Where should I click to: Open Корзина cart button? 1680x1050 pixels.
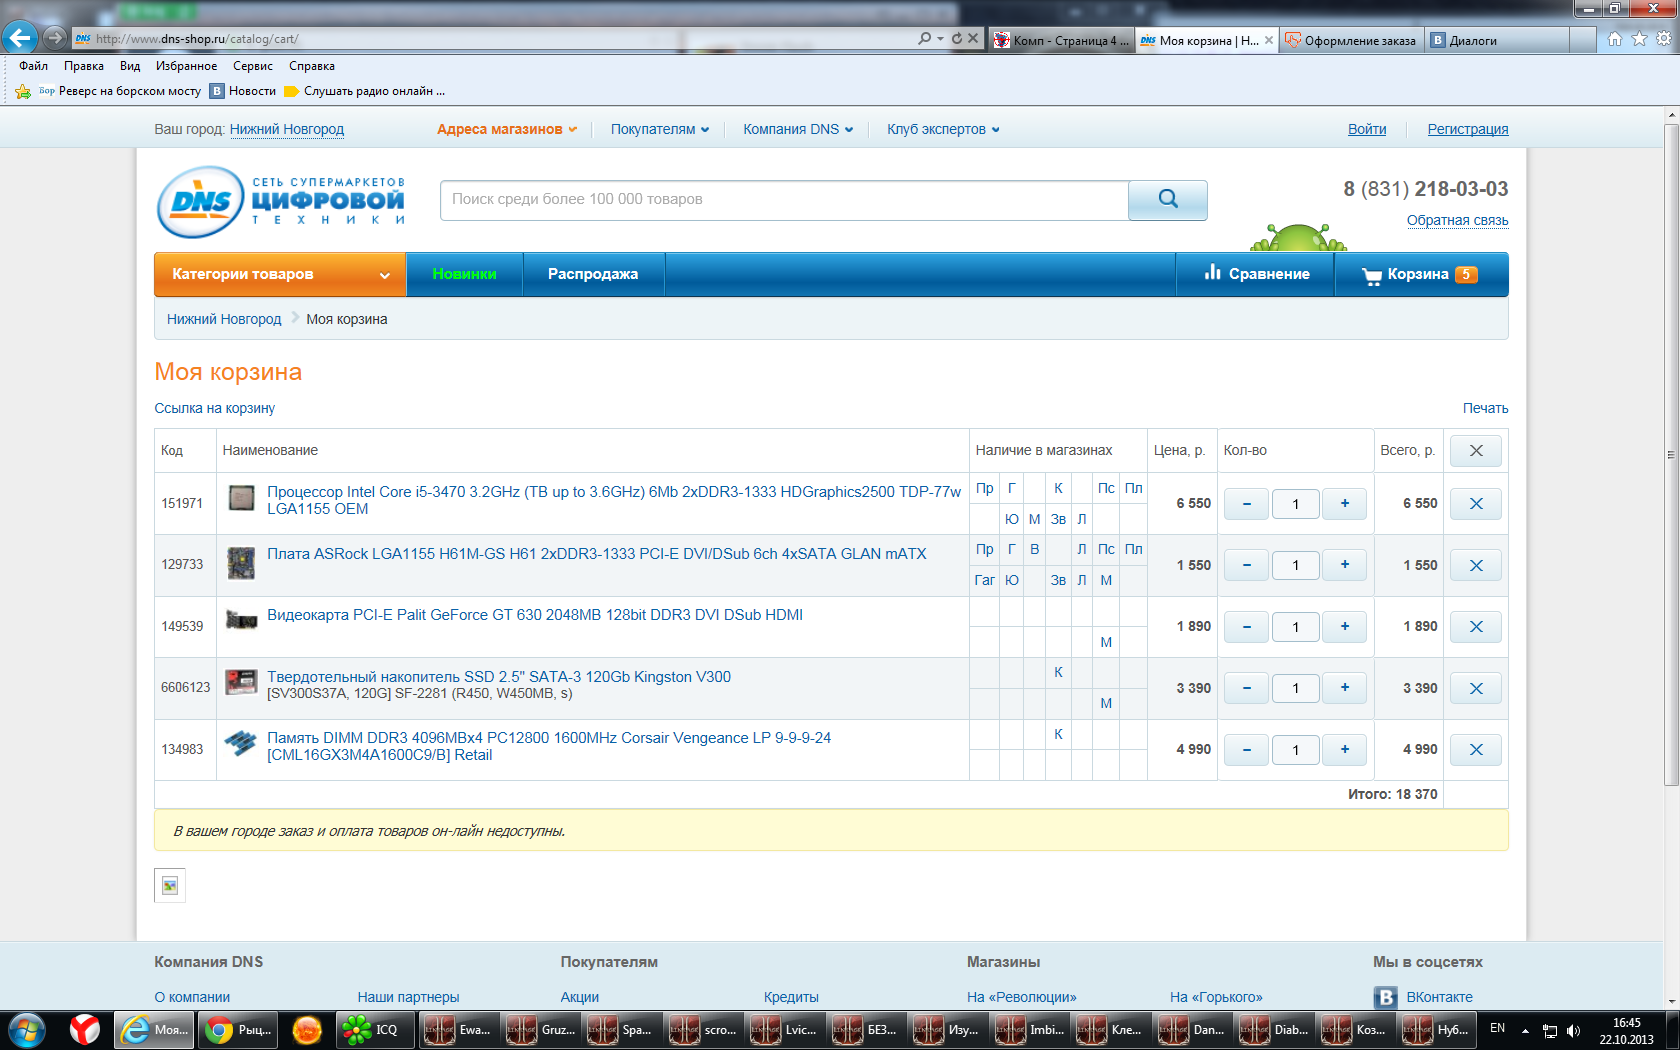pos(1421,275)
